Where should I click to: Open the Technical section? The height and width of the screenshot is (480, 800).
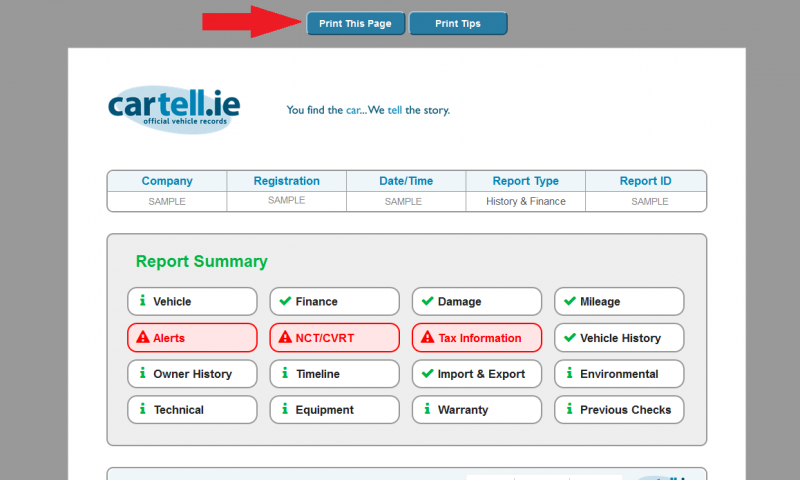click(192, 410)
